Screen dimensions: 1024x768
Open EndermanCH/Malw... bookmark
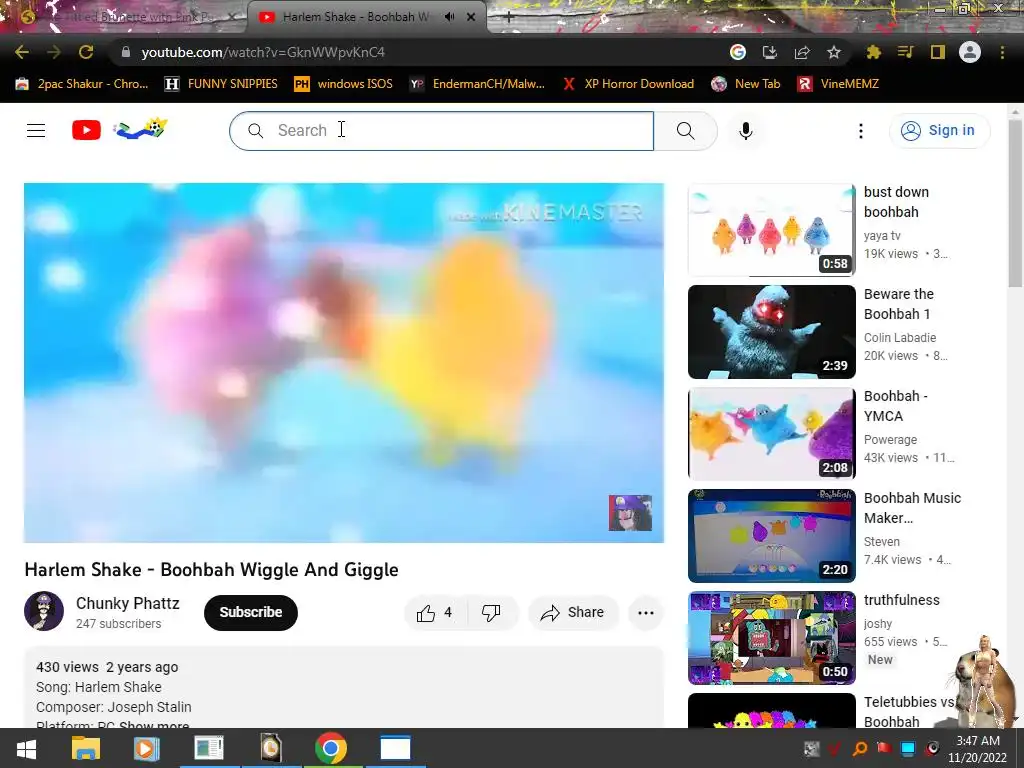[477, 84]
